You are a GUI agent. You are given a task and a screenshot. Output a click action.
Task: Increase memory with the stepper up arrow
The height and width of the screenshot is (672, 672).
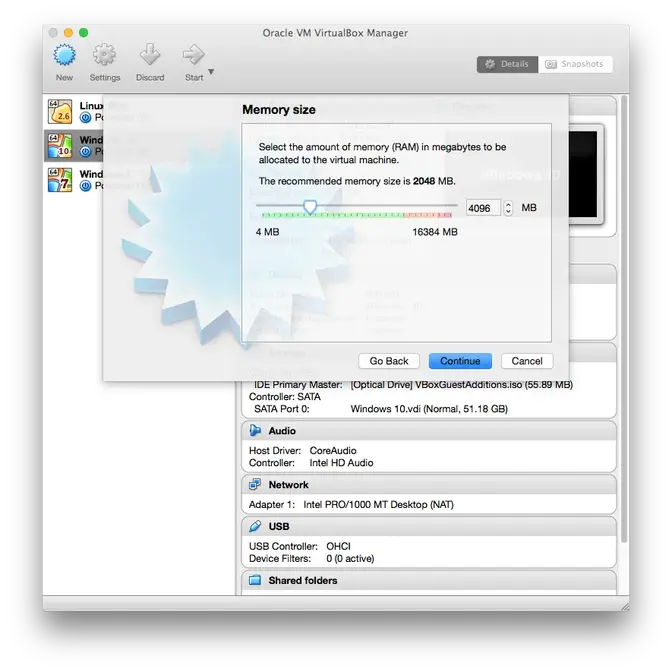508,204
